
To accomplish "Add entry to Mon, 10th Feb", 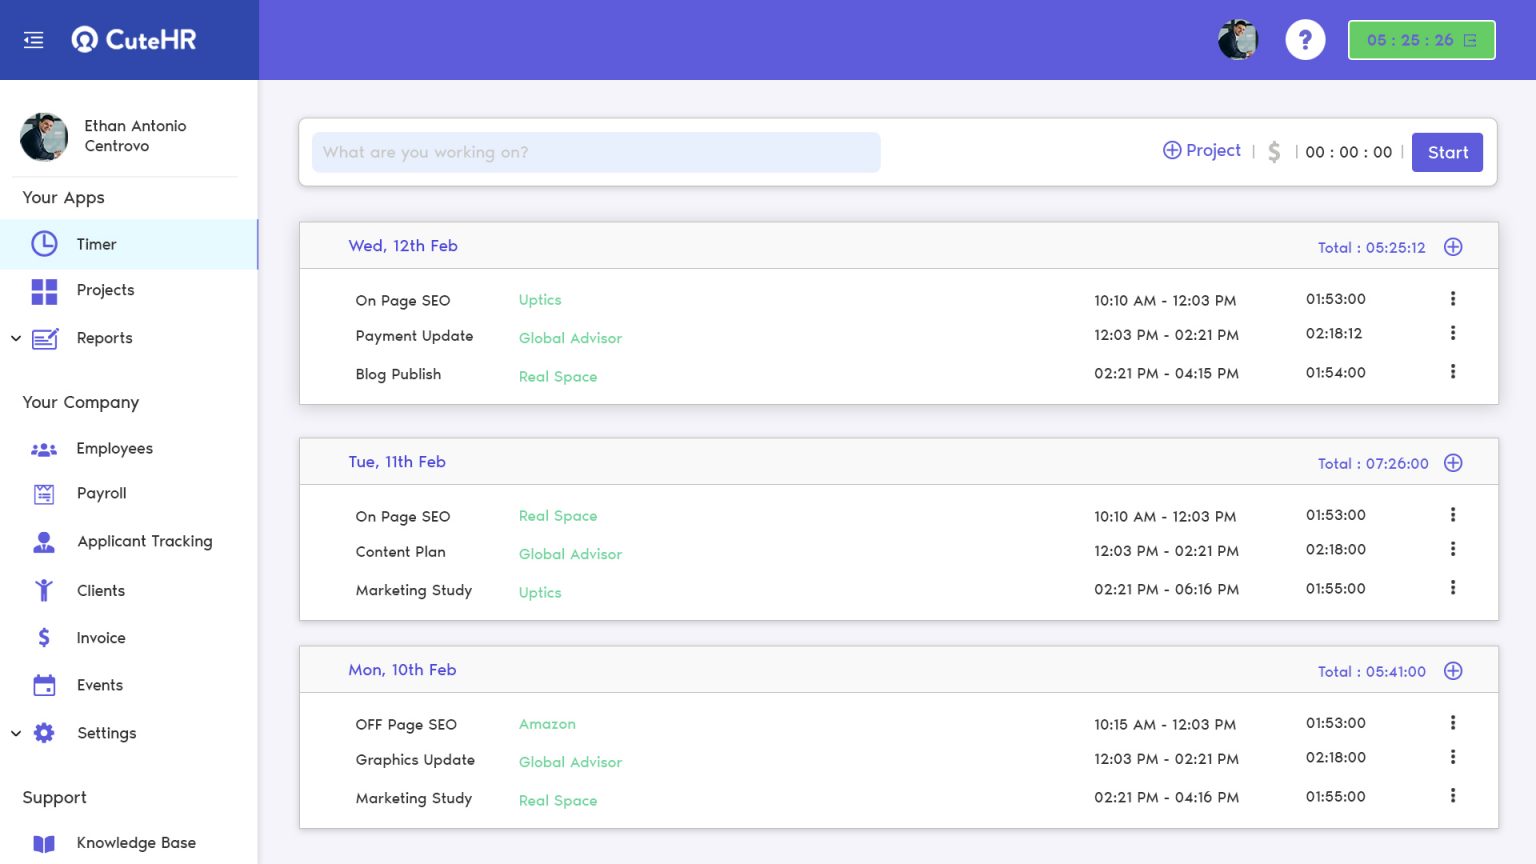I will point(1453,671).
